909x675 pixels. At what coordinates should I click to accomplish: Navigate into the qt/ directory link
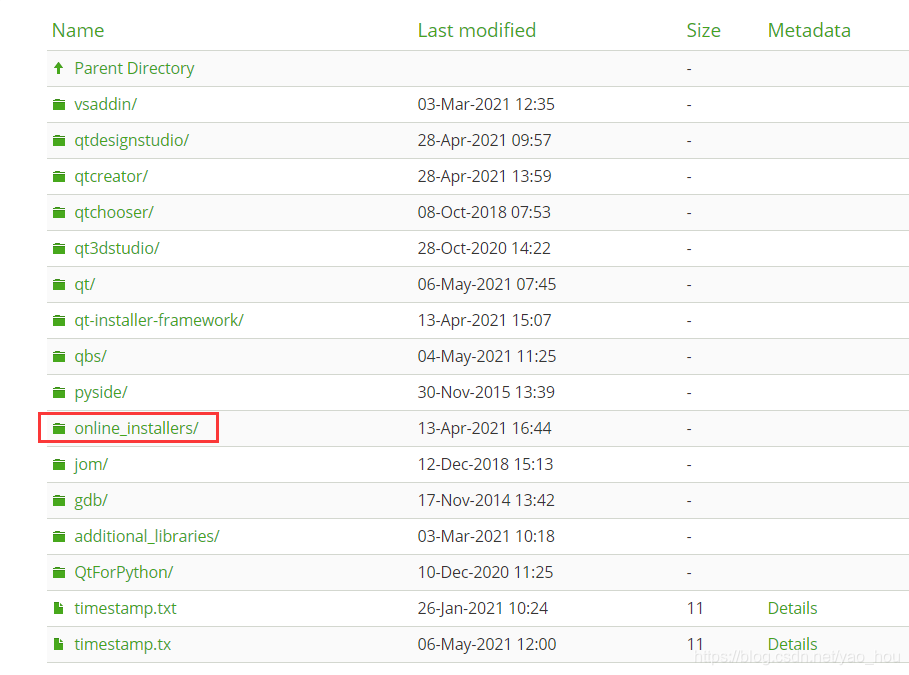(x=85, y=284)
